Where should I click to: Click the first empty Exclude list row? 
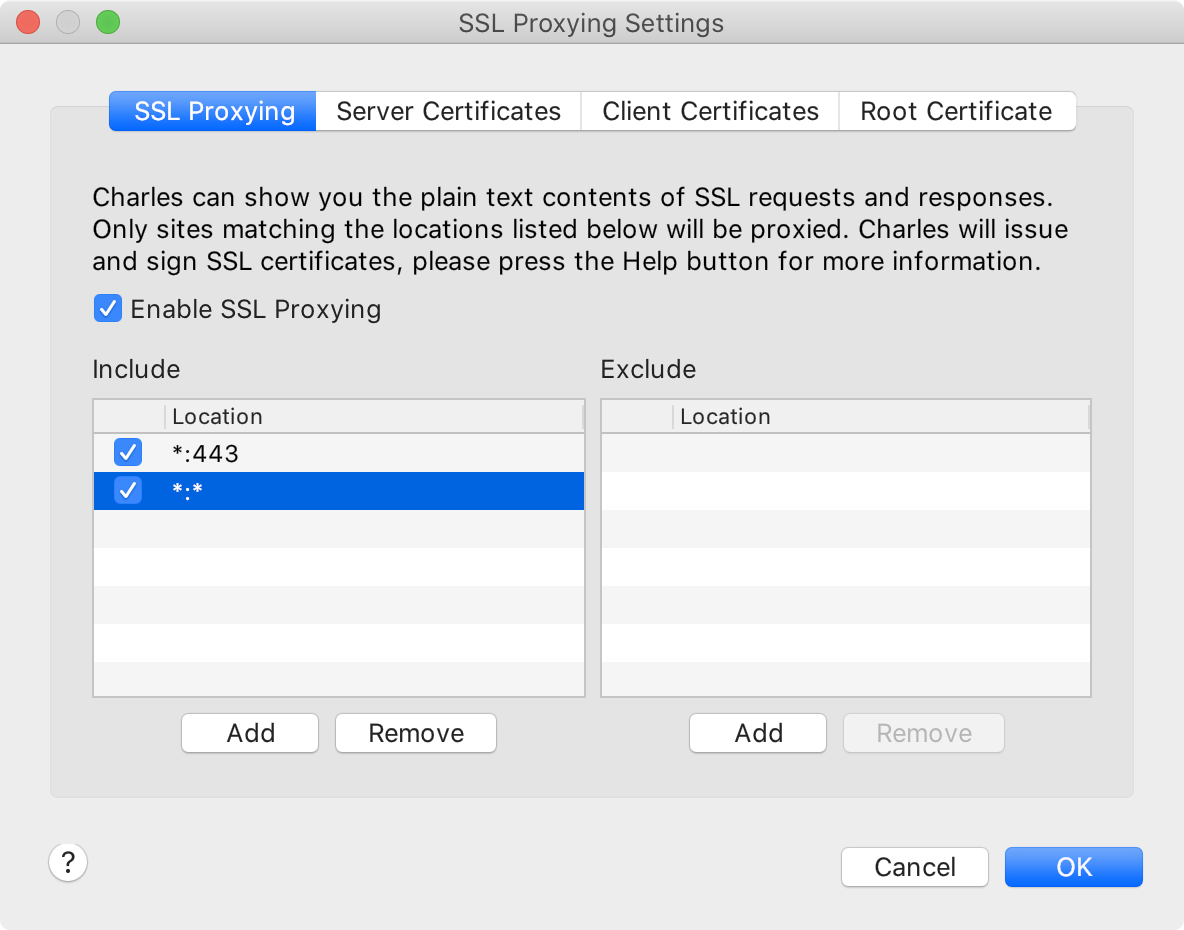[x=845, y=453]
